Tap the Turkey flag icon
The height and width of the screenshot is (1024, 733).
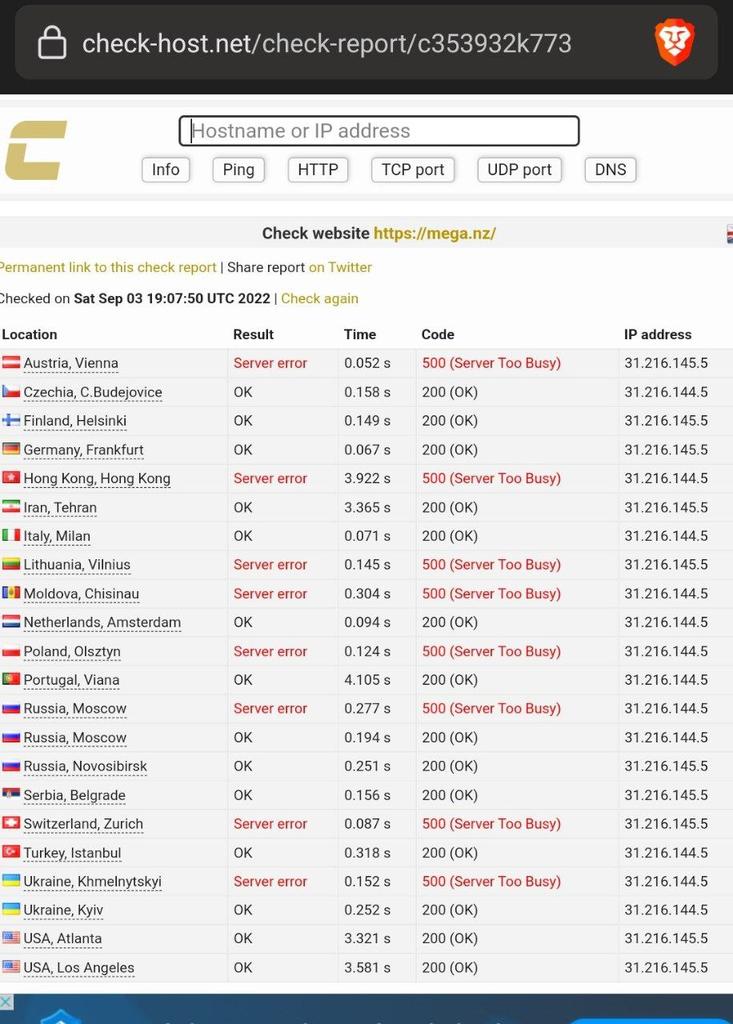point(11,852)
